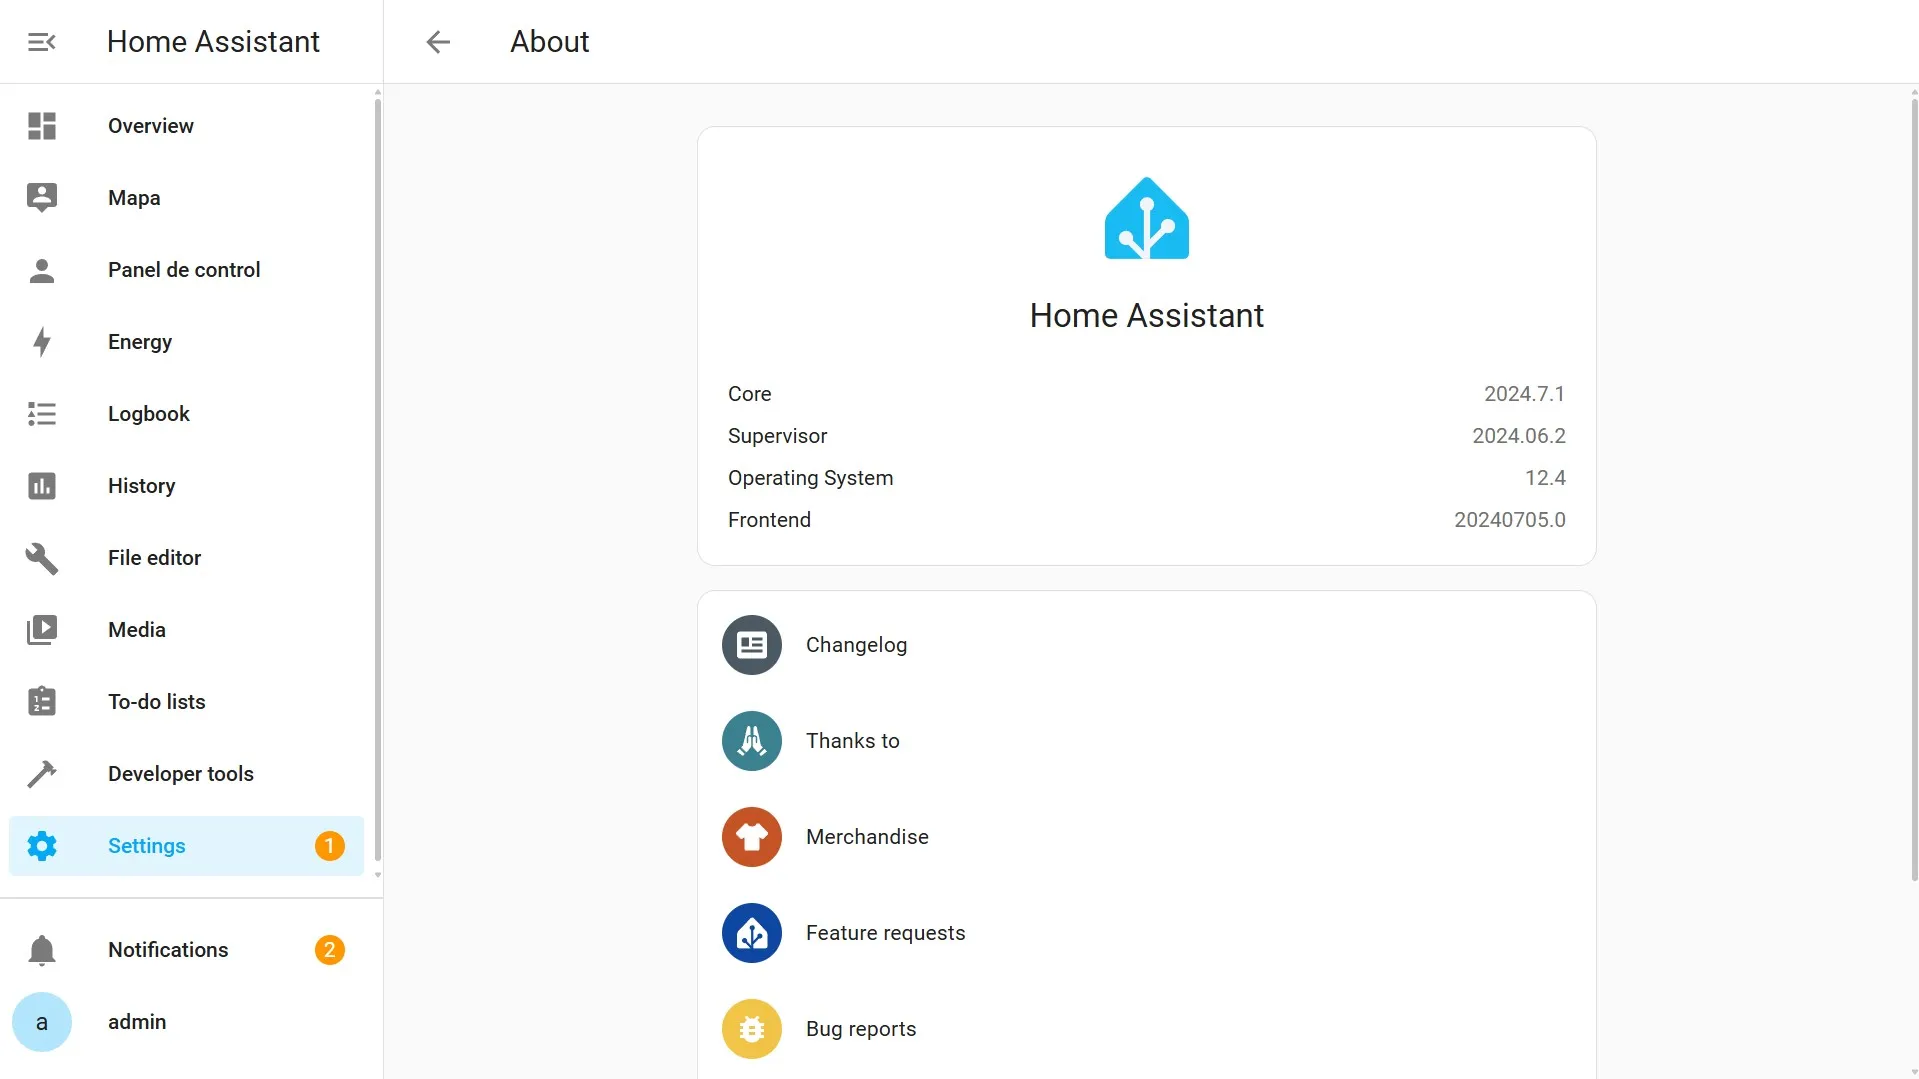This screenshot has width=1919, height=1079.
Task: Click the Home Assistant heading in About card
Action: point(1147,316)
